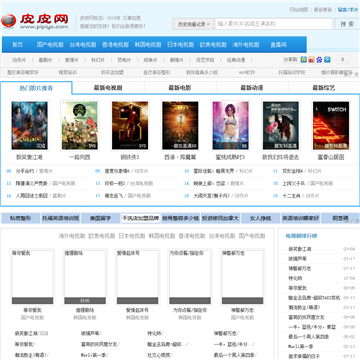Open 日本电视剧 in the blue navigation bar
360x360 pixels.
click(180, 45)
